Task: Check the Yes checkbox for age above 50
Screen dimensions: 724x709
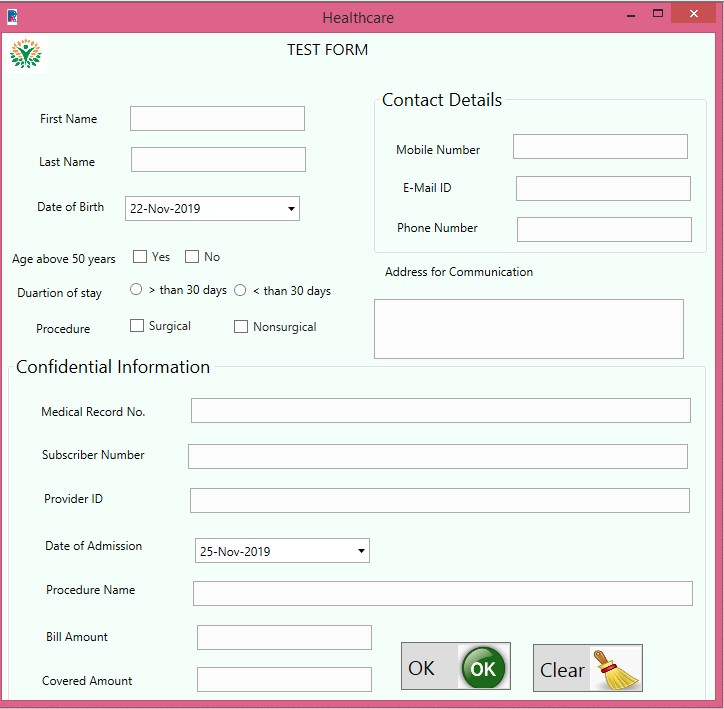Action: [x=140, y=257]
